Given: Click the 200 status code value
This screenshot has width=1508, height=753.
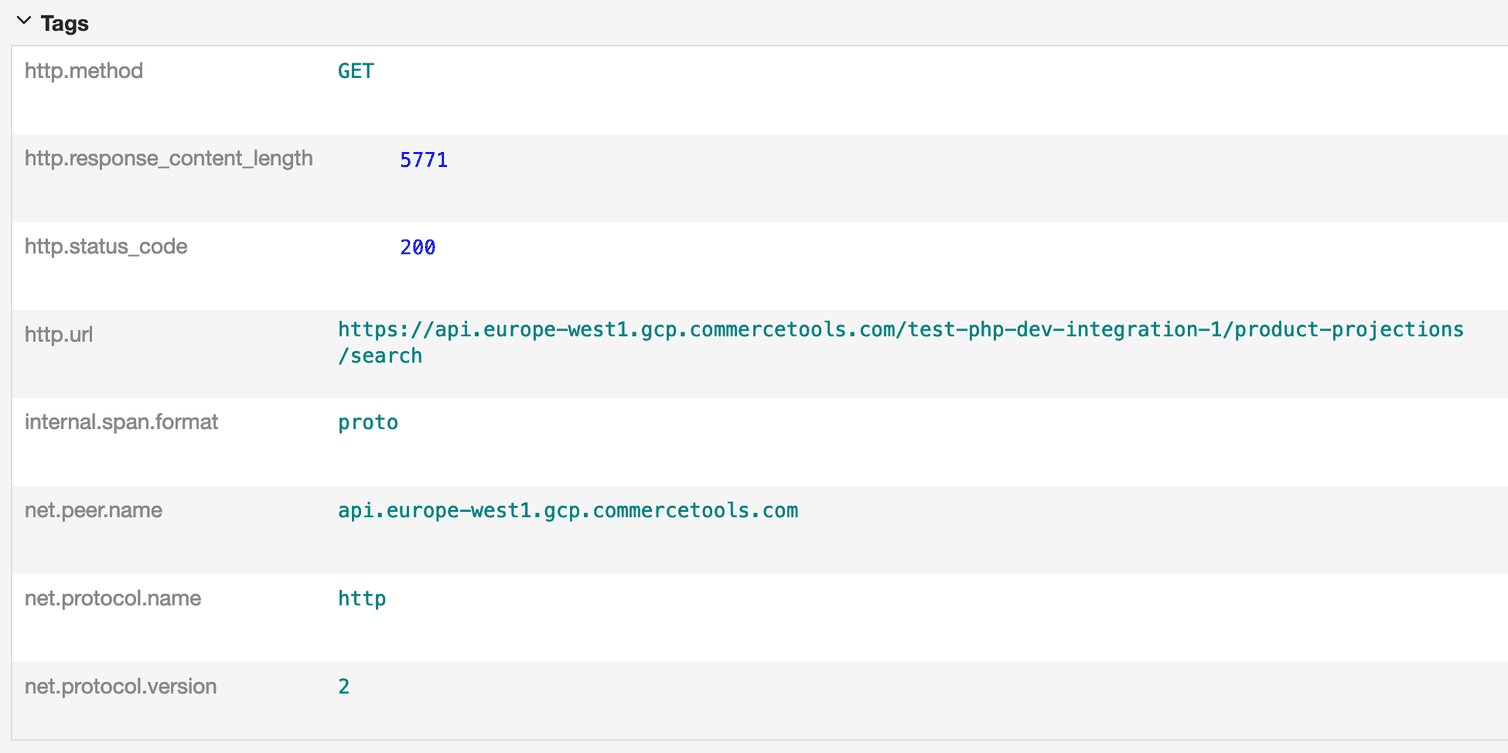Looking at the screenshot, I should [x=417, y=248].
